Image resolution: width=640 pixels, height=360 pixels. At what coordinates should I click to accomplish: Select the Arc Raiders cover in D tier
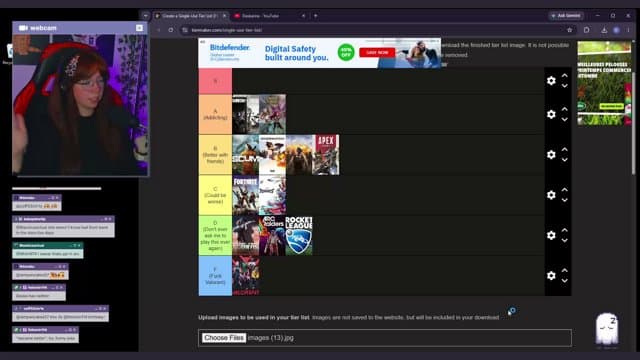[x=272, y=236]
